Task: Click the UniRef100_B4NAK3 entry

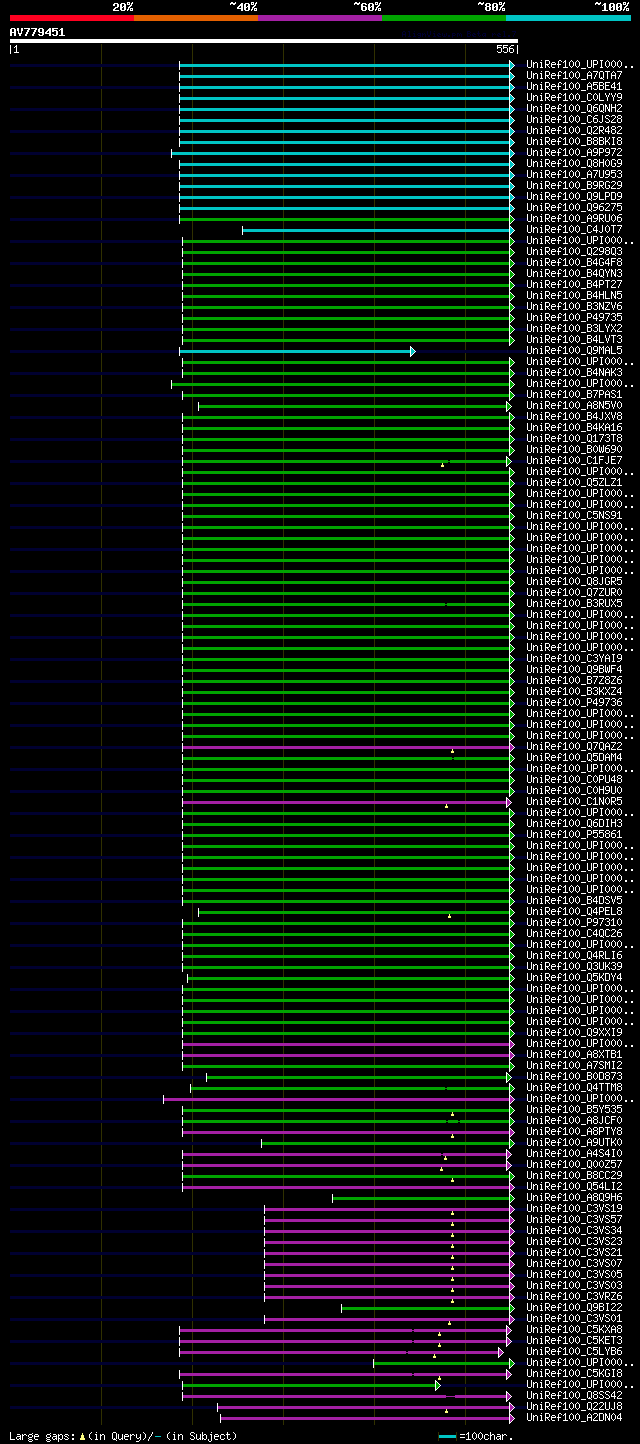Action: click(574, 373)
